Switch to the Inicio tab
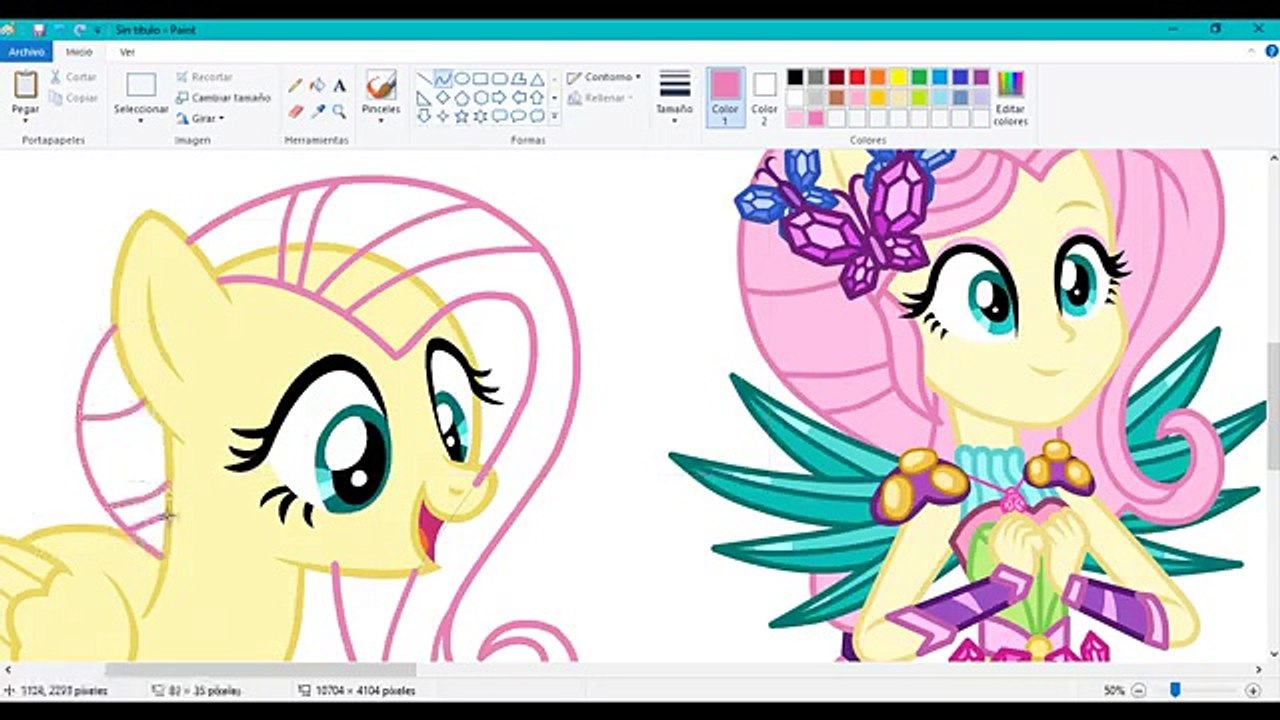The image size is (1280, 720). pyautogui.click(x=79, y=52)
